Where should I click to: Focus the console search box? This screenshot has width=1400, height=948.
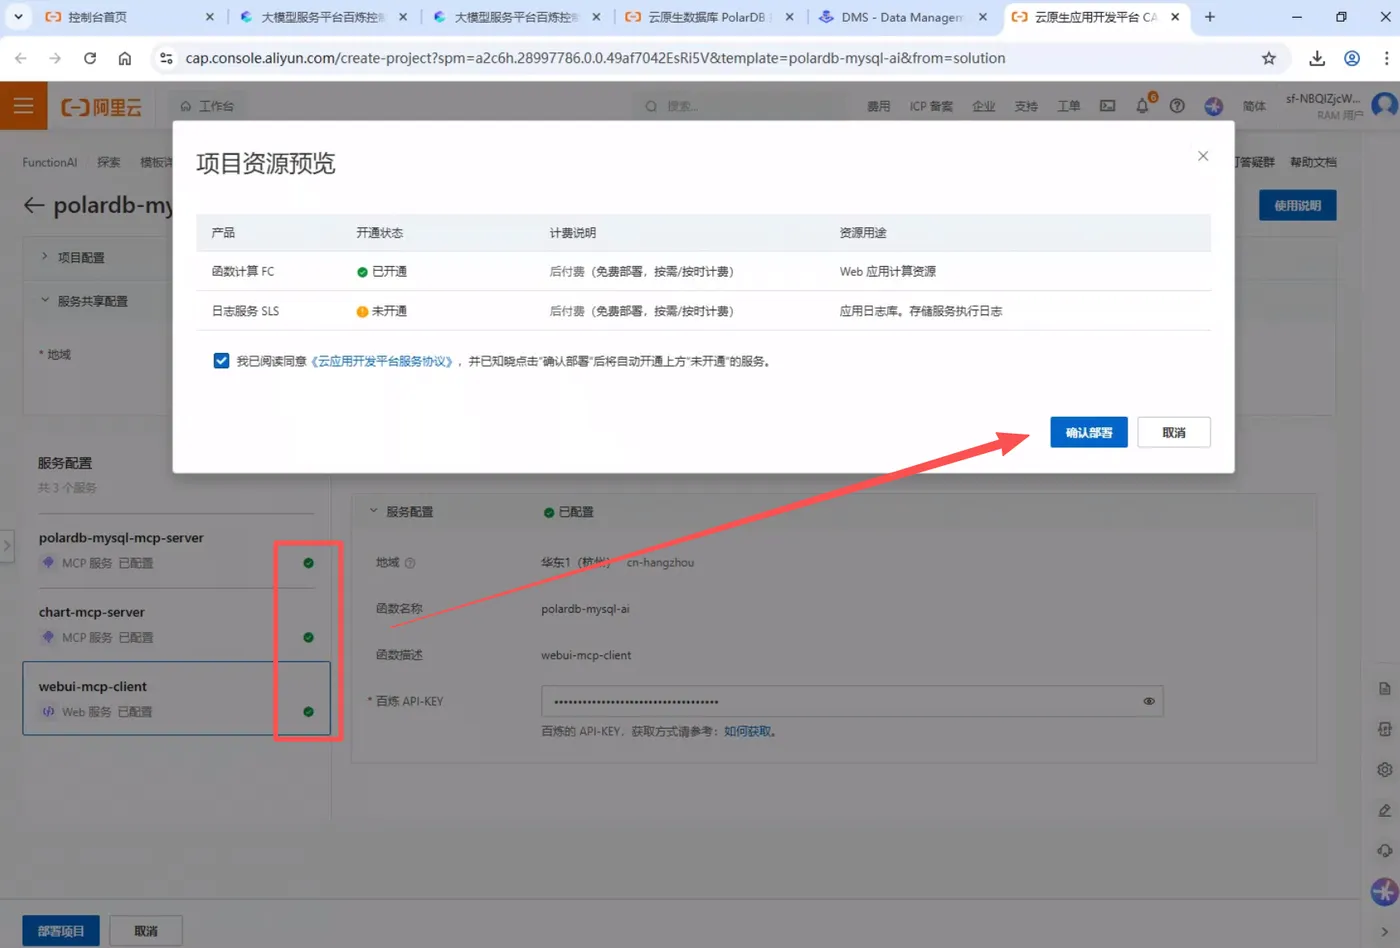[x=740, y=106]
